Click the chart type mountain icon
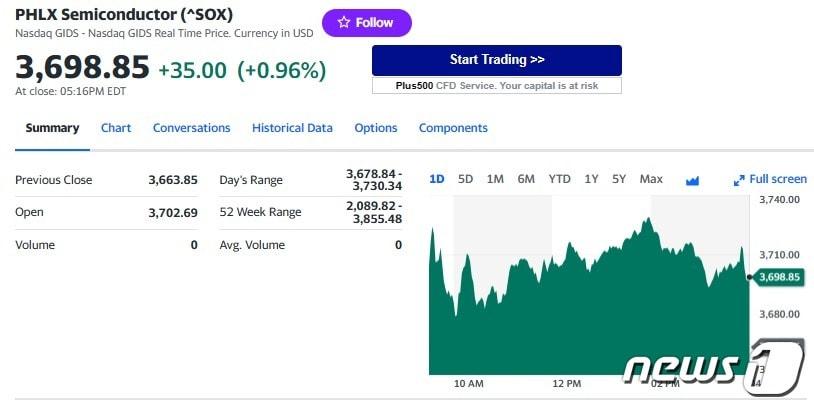 pyautogui.click(x=692, y=181)
